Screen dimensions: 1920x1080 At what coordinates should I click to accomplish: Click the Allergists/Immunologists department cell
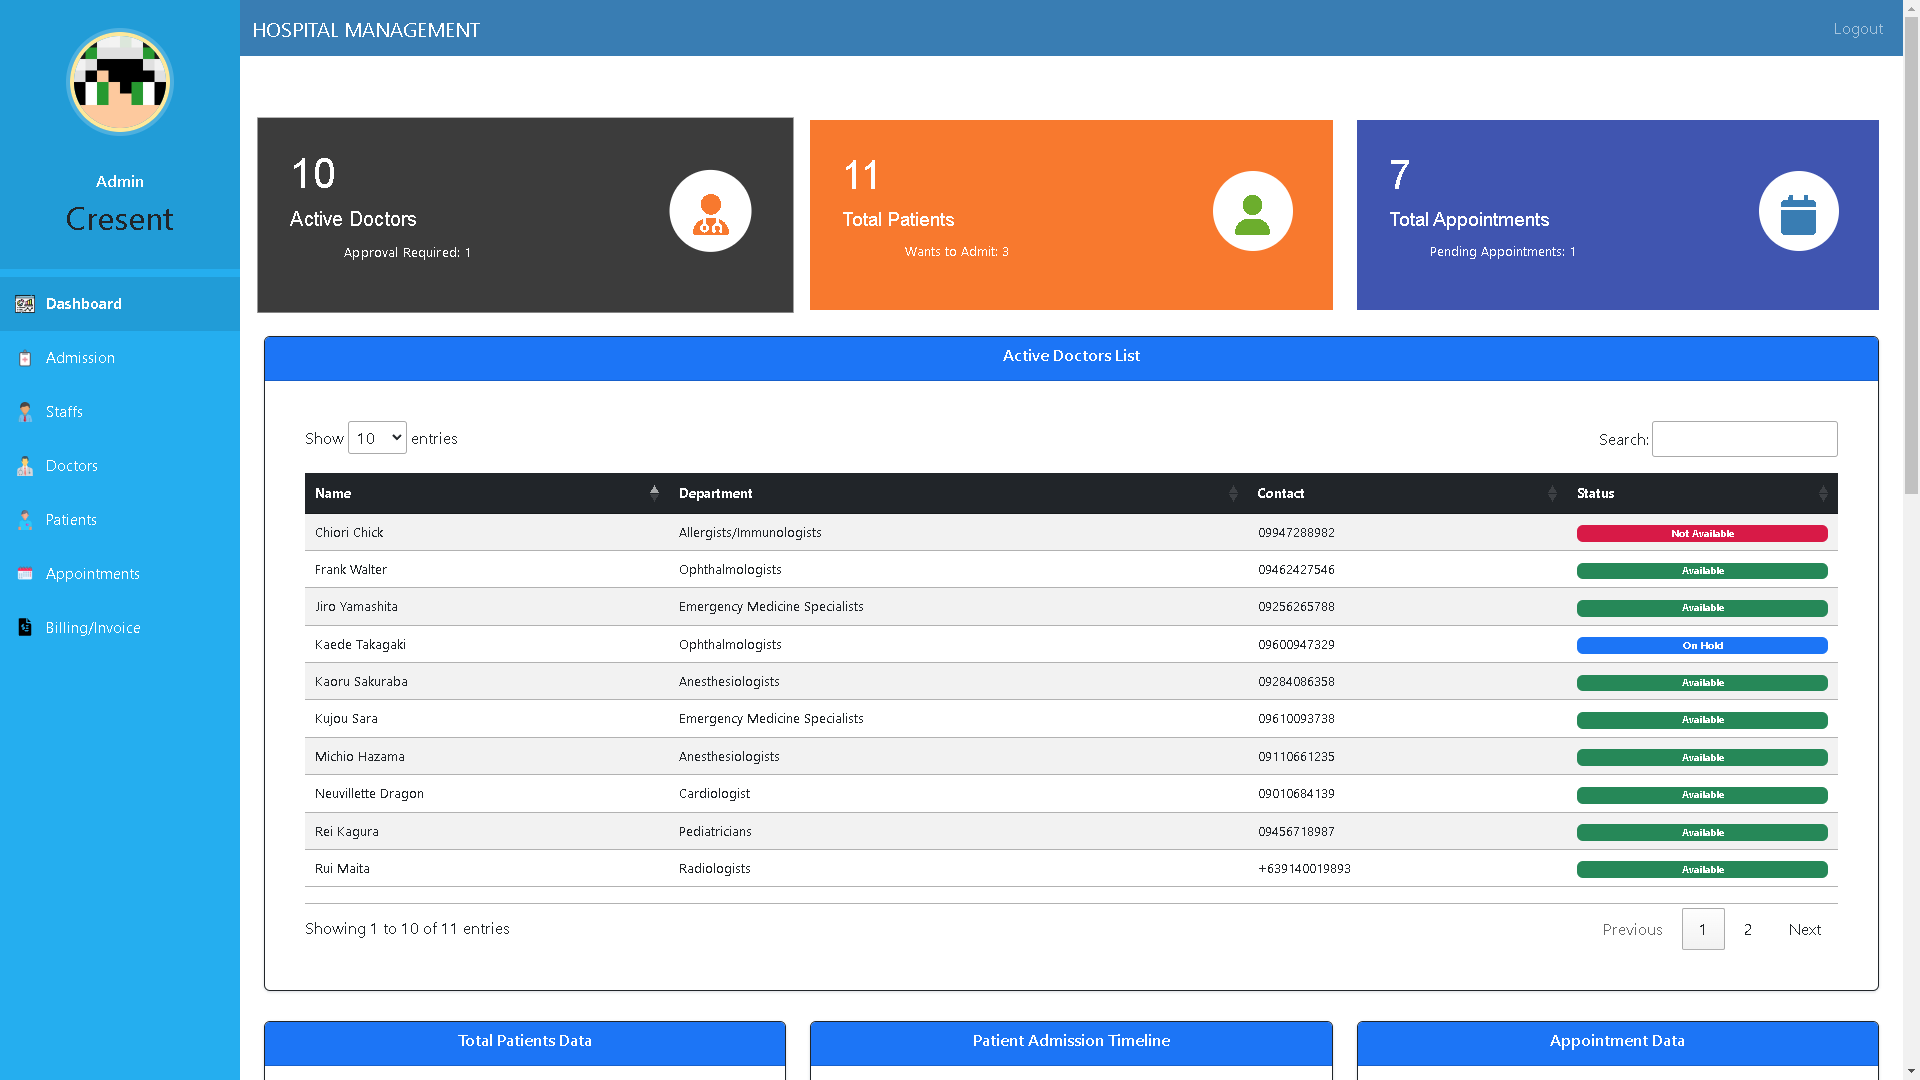(x=958, y=532)
